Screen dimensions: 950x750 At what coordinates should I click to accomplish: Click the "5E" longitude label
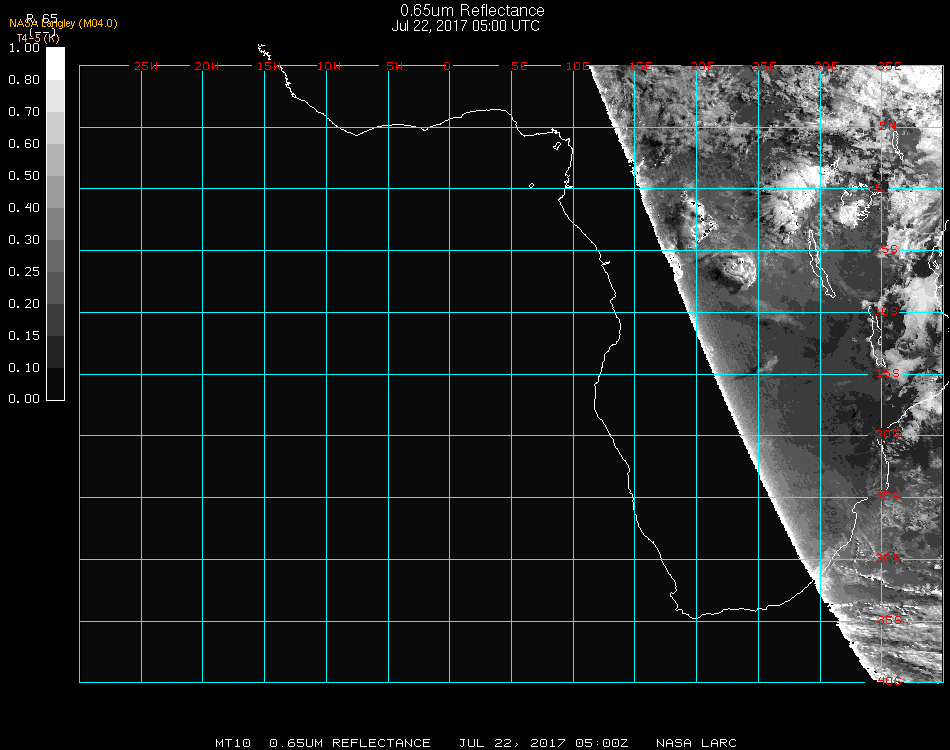click(x=519, y=66)
